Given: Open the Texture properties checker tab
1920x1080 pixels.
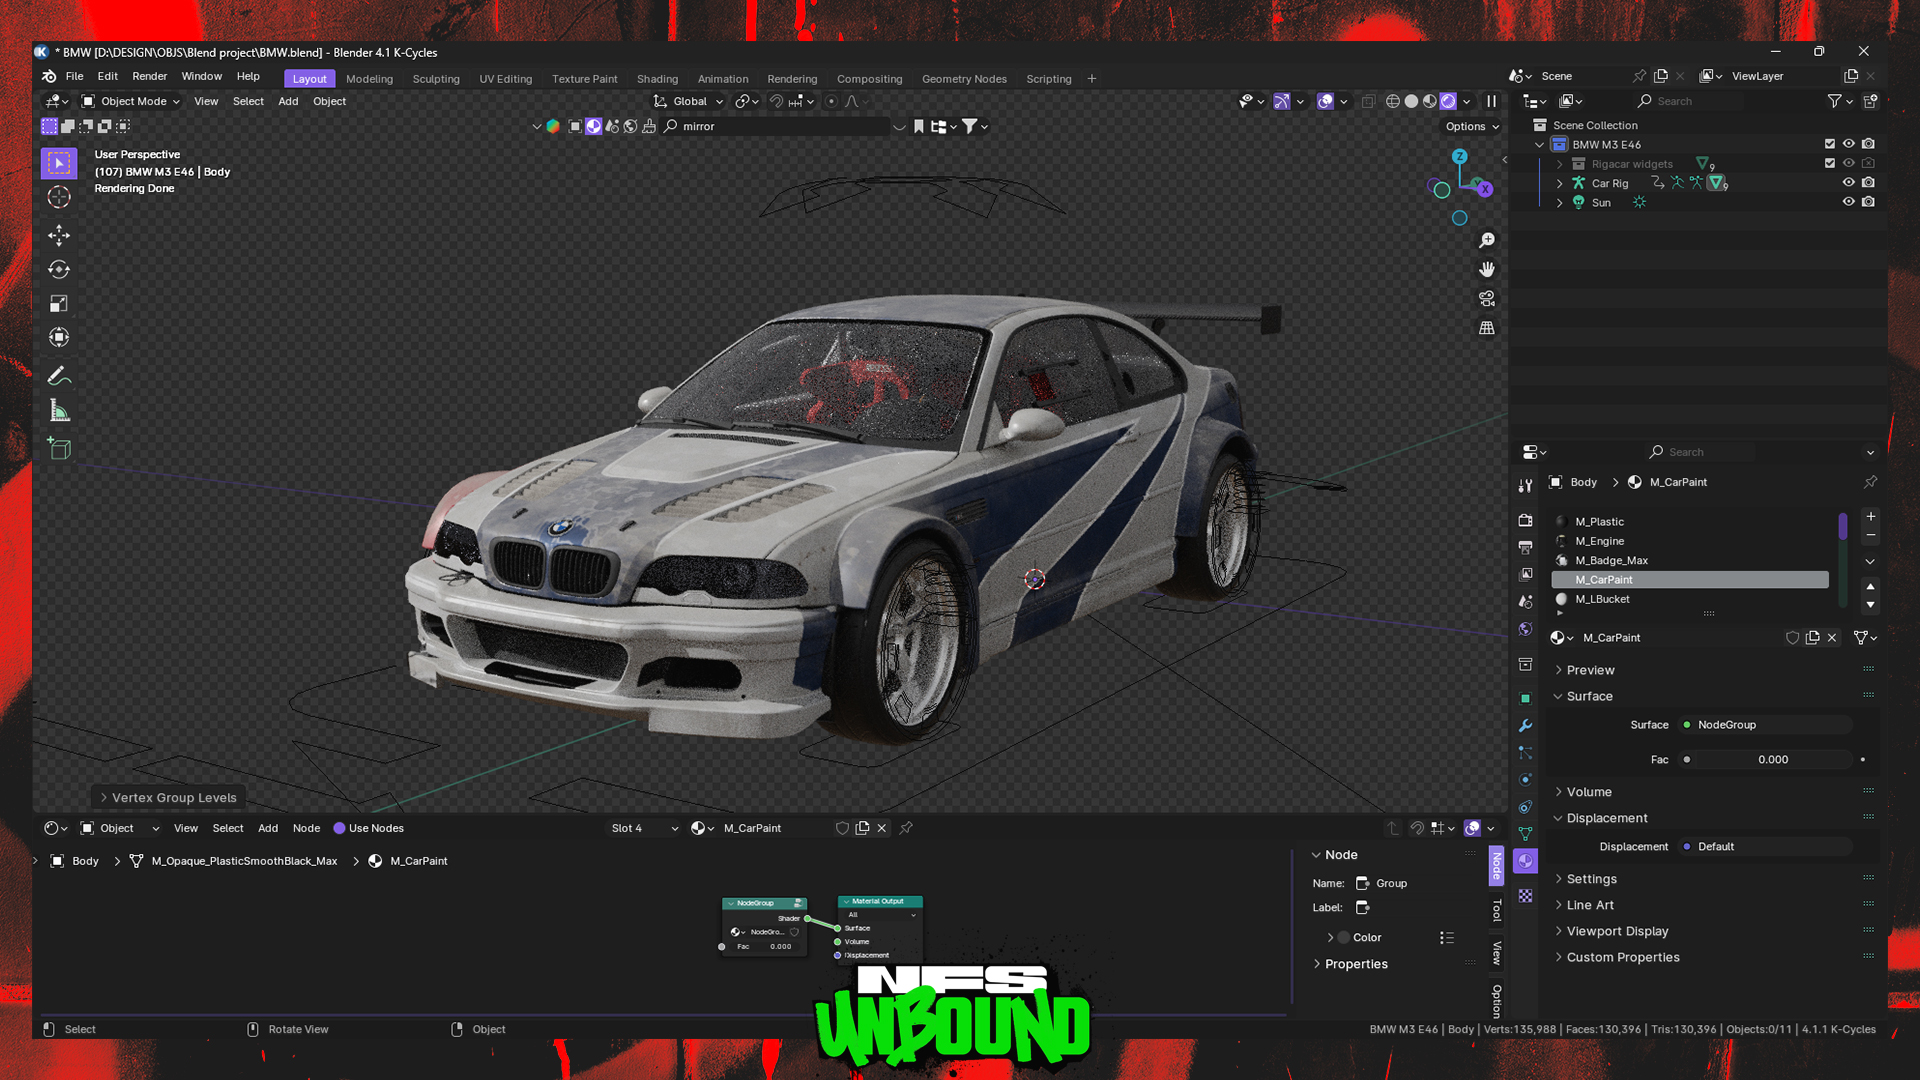Looking at the screenshot, I should tap(1525, 895).
